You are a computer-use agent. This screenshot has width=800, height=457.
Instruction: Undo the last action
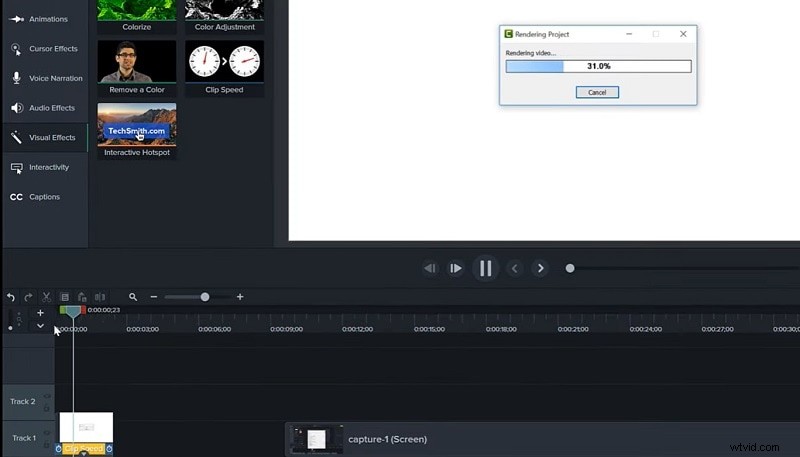11,297
